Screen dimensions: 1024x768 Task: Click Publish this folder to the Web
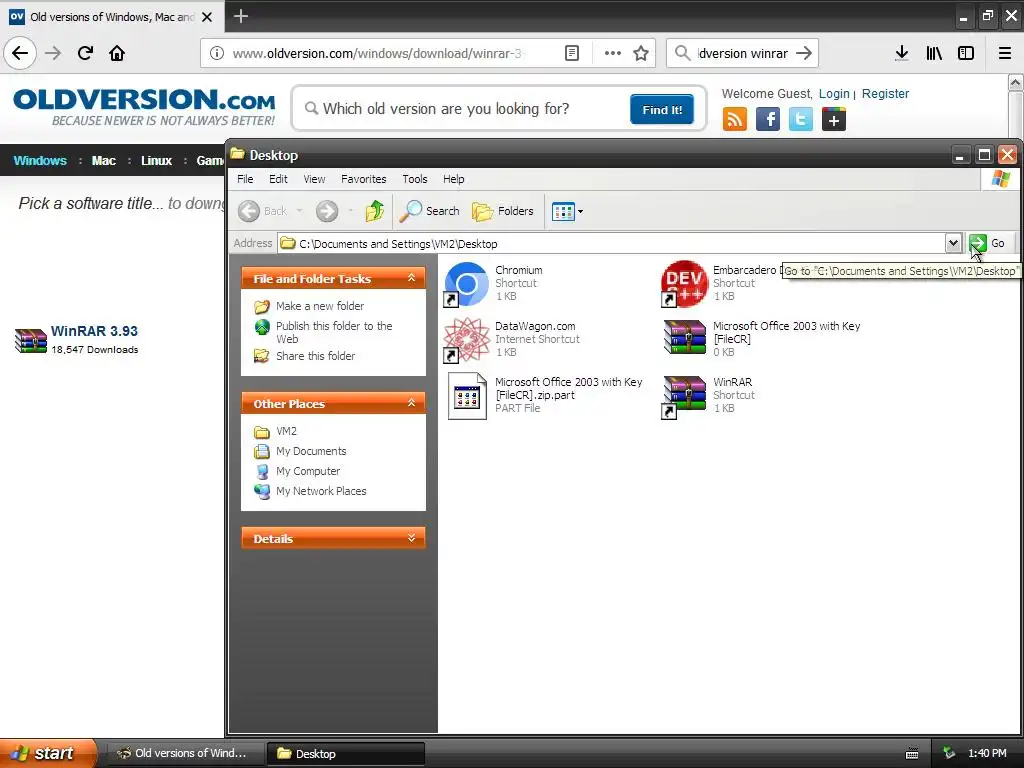[334, 332]
